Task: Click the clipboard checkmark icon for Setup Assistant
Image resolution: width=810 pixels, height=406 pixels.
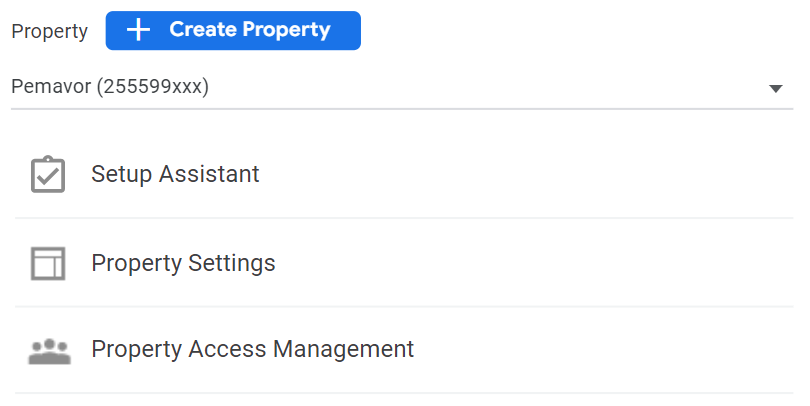Action: click(x=47, y=175)
